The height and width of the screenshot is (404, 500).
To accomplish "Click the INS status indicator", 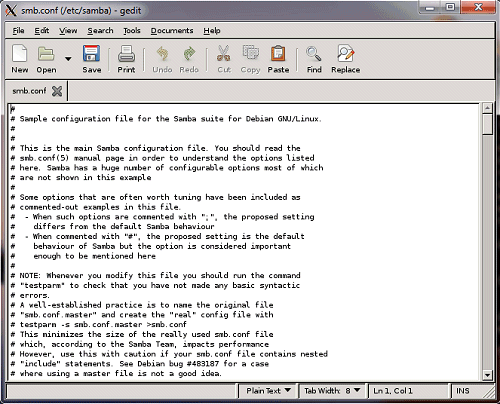I will click(463, 391).
